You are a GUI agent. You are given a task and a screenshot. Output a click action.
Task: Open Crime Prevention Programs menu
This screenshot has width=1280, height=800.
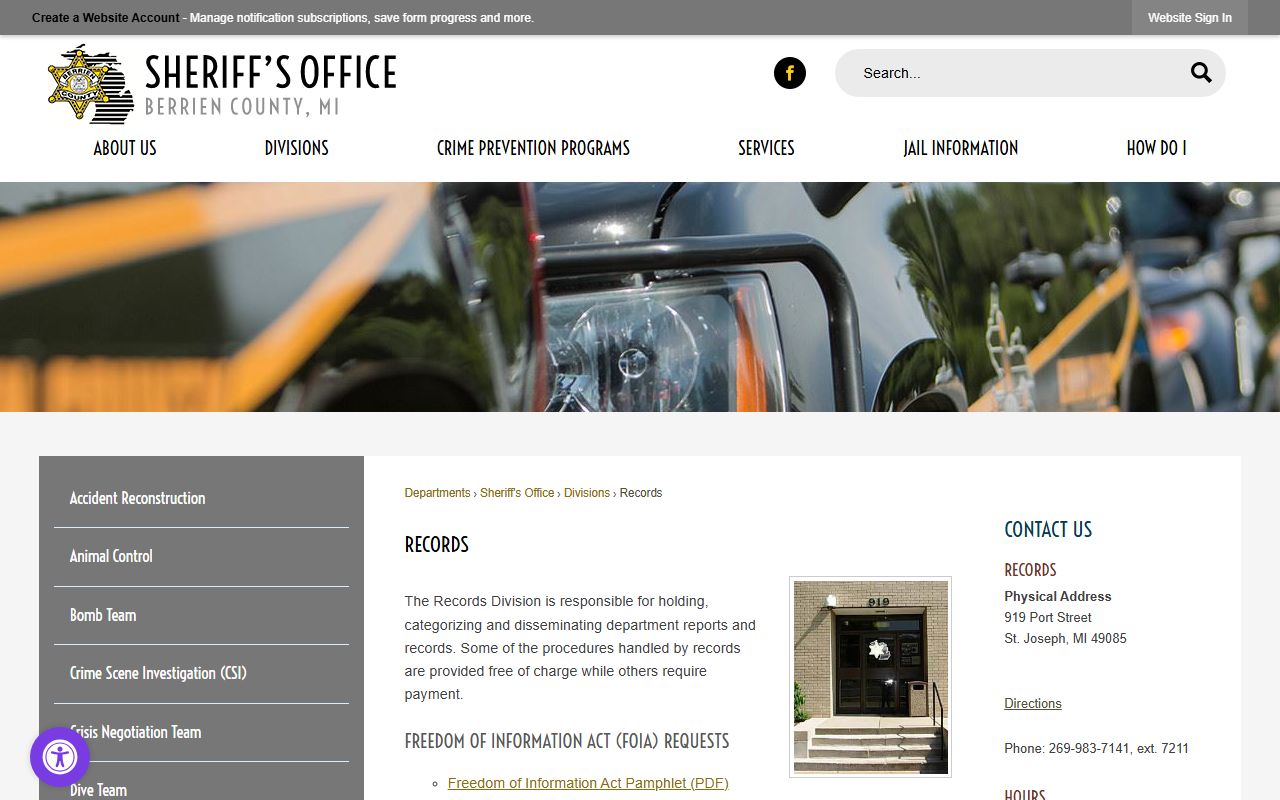(x=533, y=148)
